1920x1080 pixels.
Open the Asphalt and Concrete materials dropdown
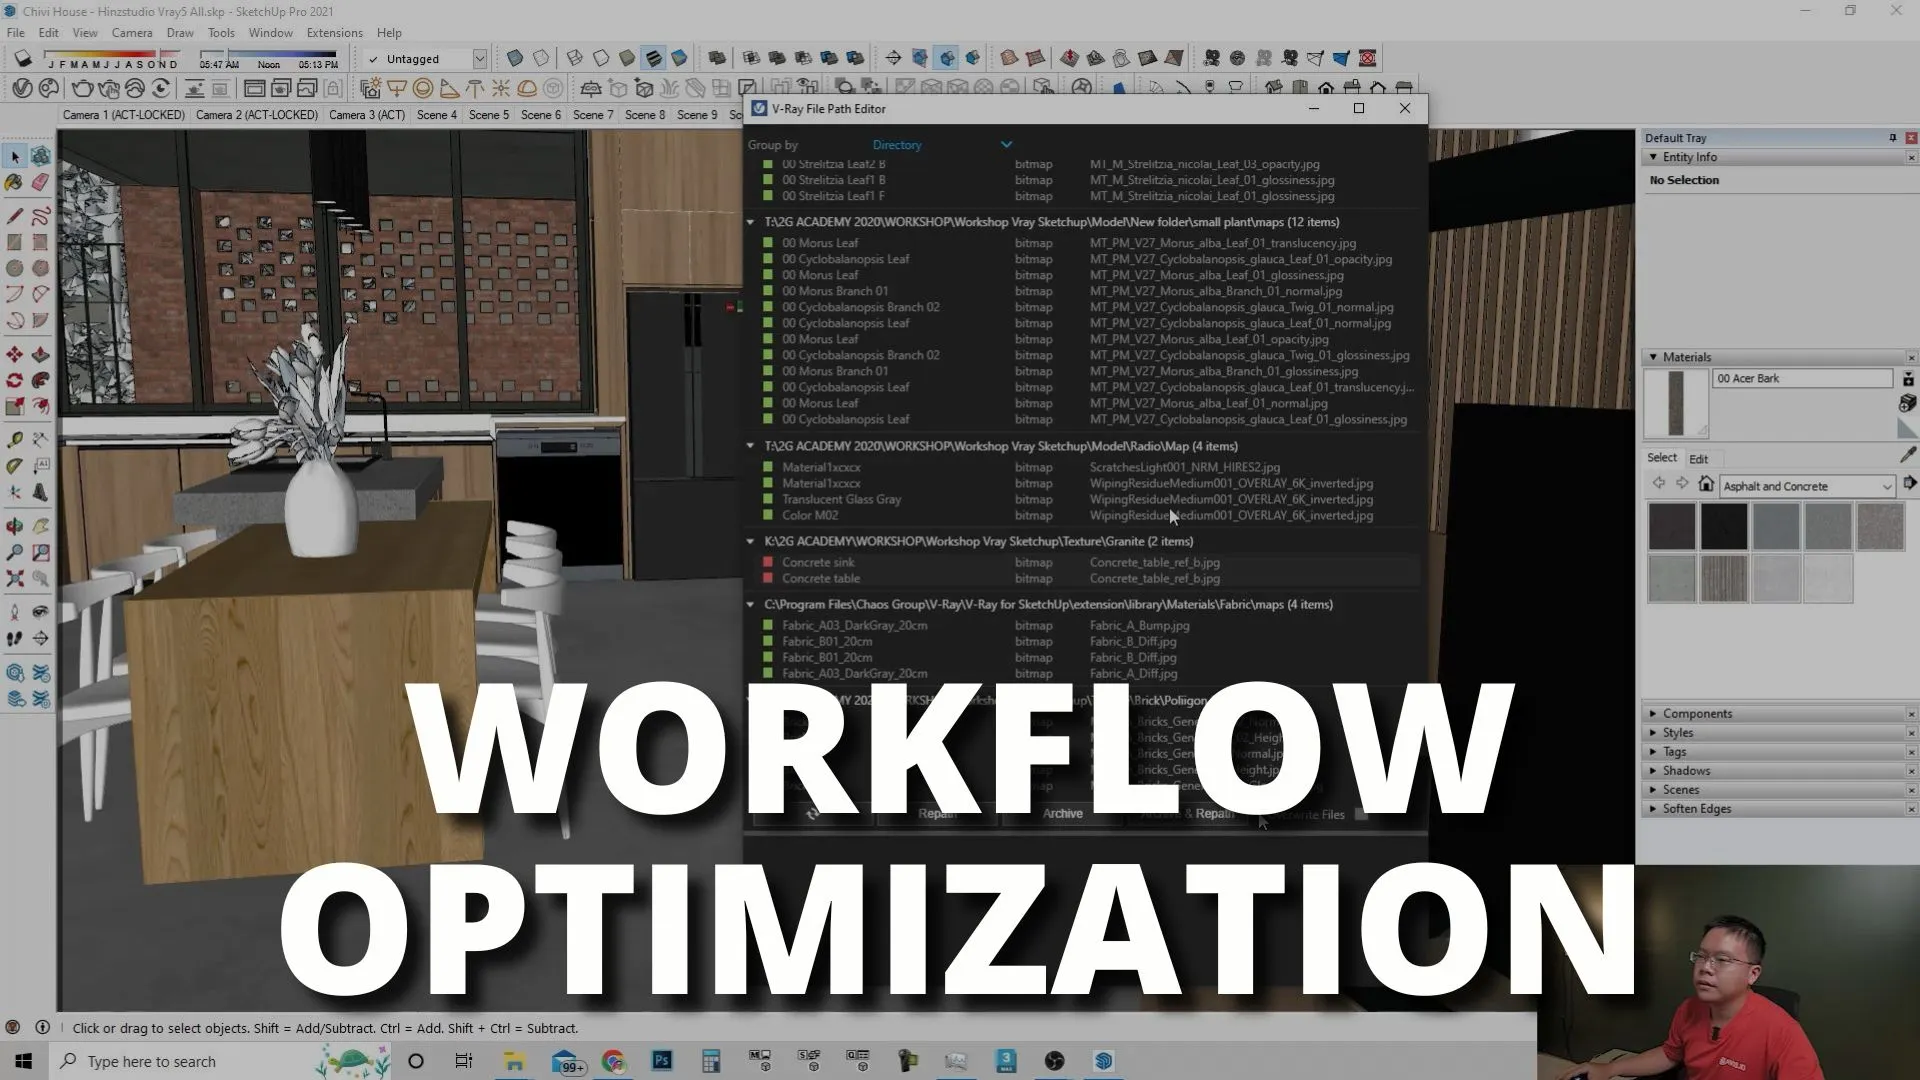pyautogui.click(x=1807, y=486)
